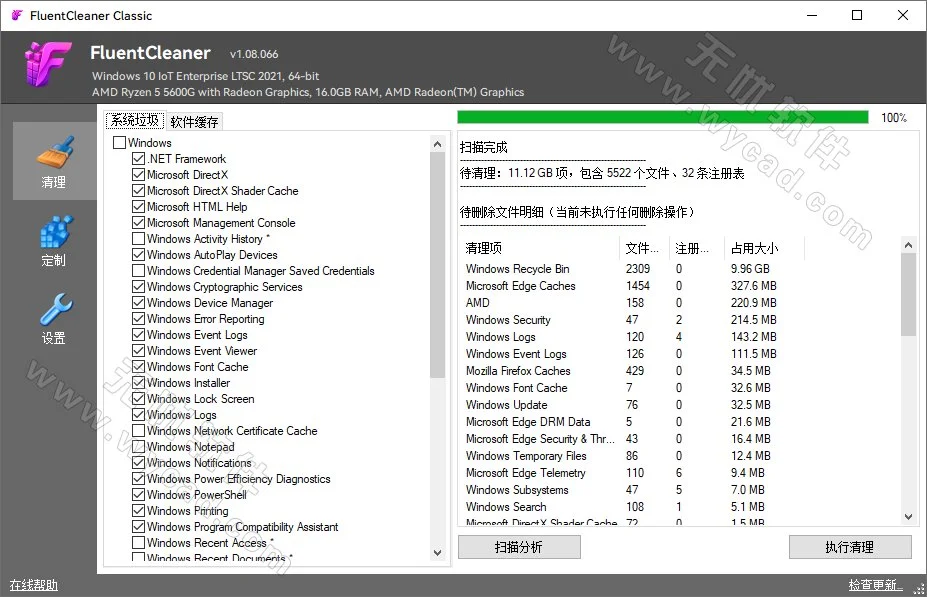927x597 pixels.
Task: Click results list scrollbar down arrow
Action: point(909,517)
